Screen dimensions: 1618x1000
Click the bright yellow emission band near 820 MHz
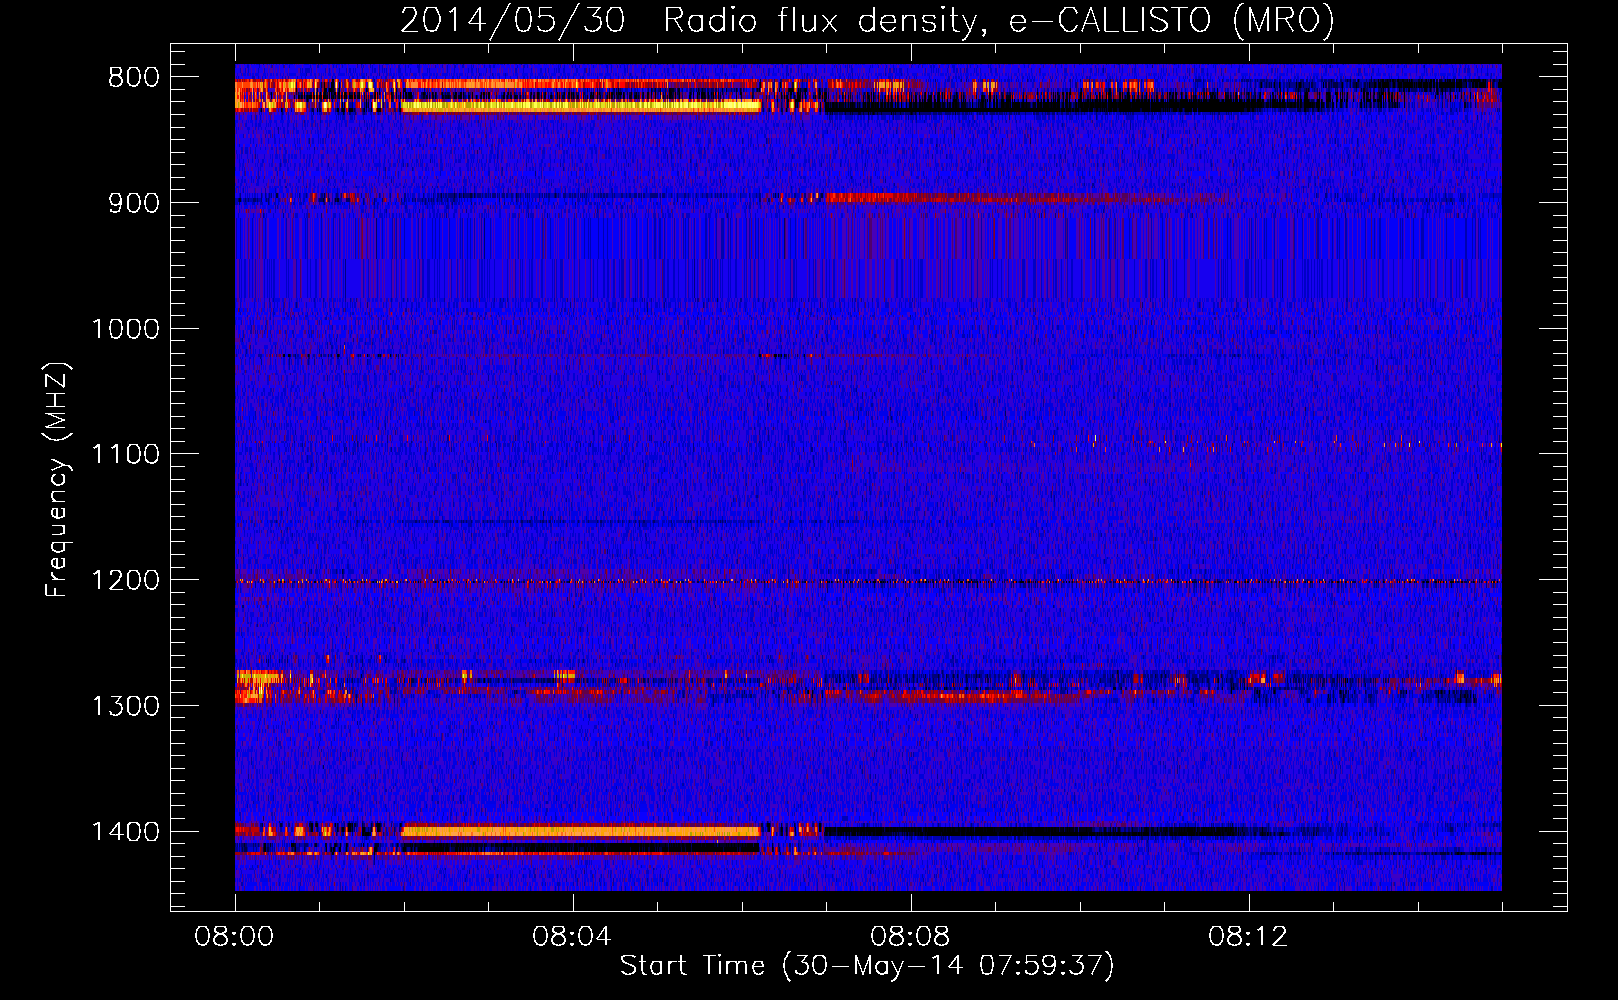[580, 105]
